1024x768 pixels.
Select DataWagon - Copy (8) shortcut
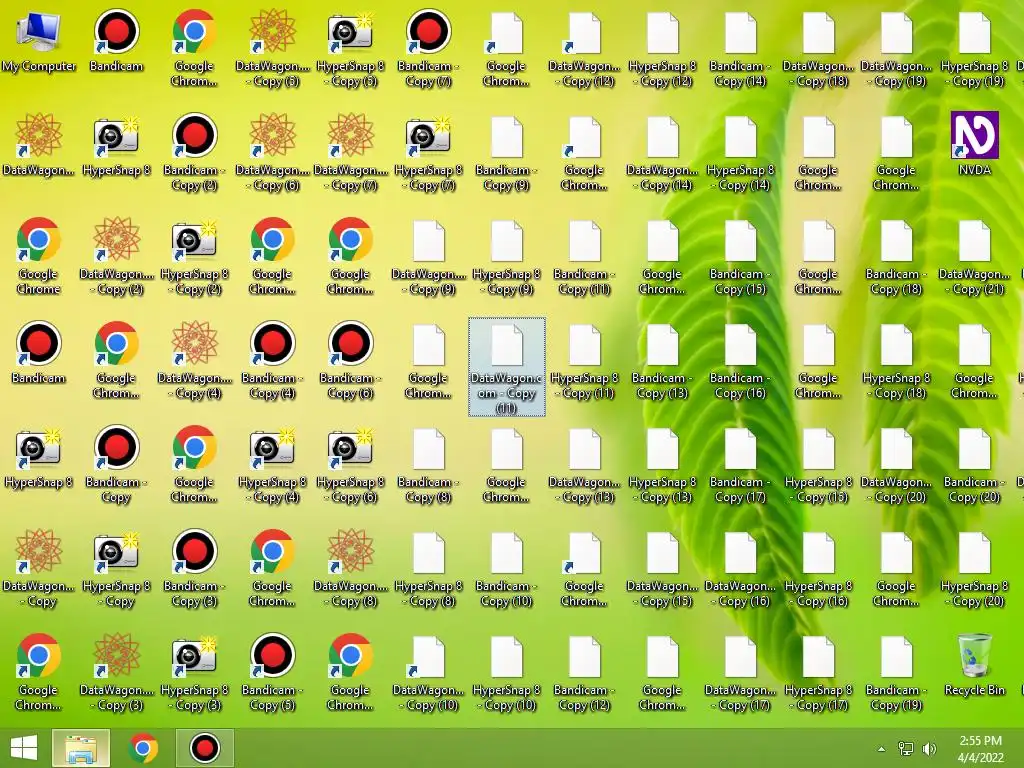(350, 569)
